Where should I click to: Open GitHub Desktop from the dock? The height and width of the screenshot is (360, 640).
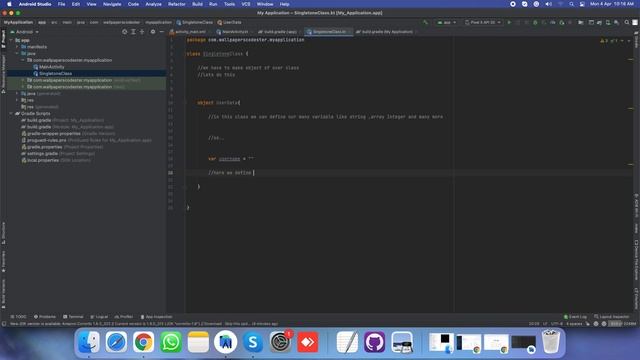374,342
